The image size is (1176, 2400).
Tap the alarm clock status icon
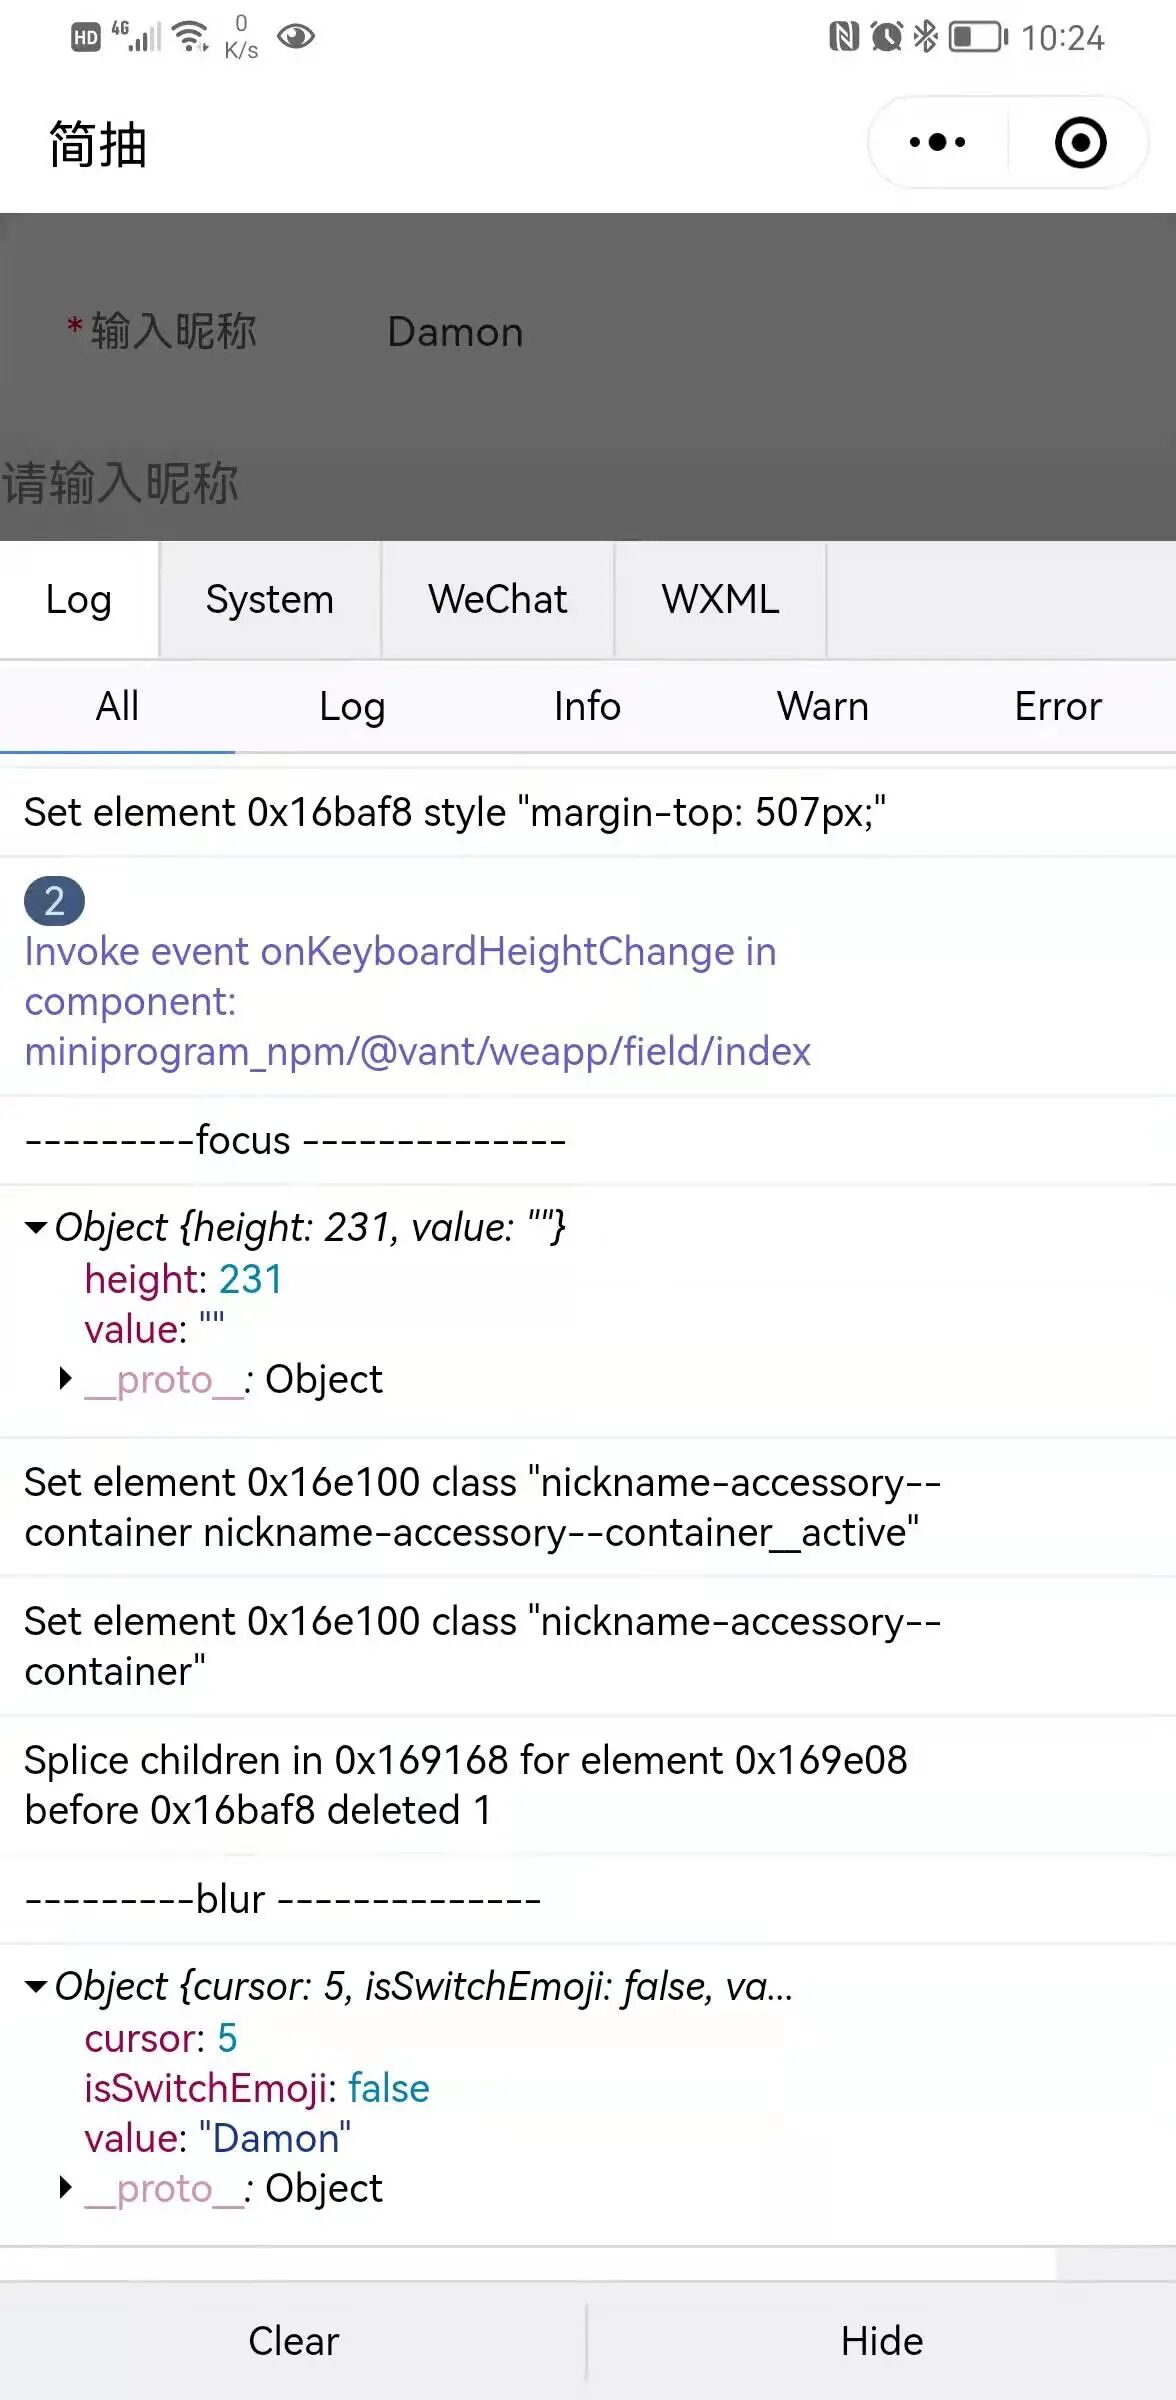886,37
